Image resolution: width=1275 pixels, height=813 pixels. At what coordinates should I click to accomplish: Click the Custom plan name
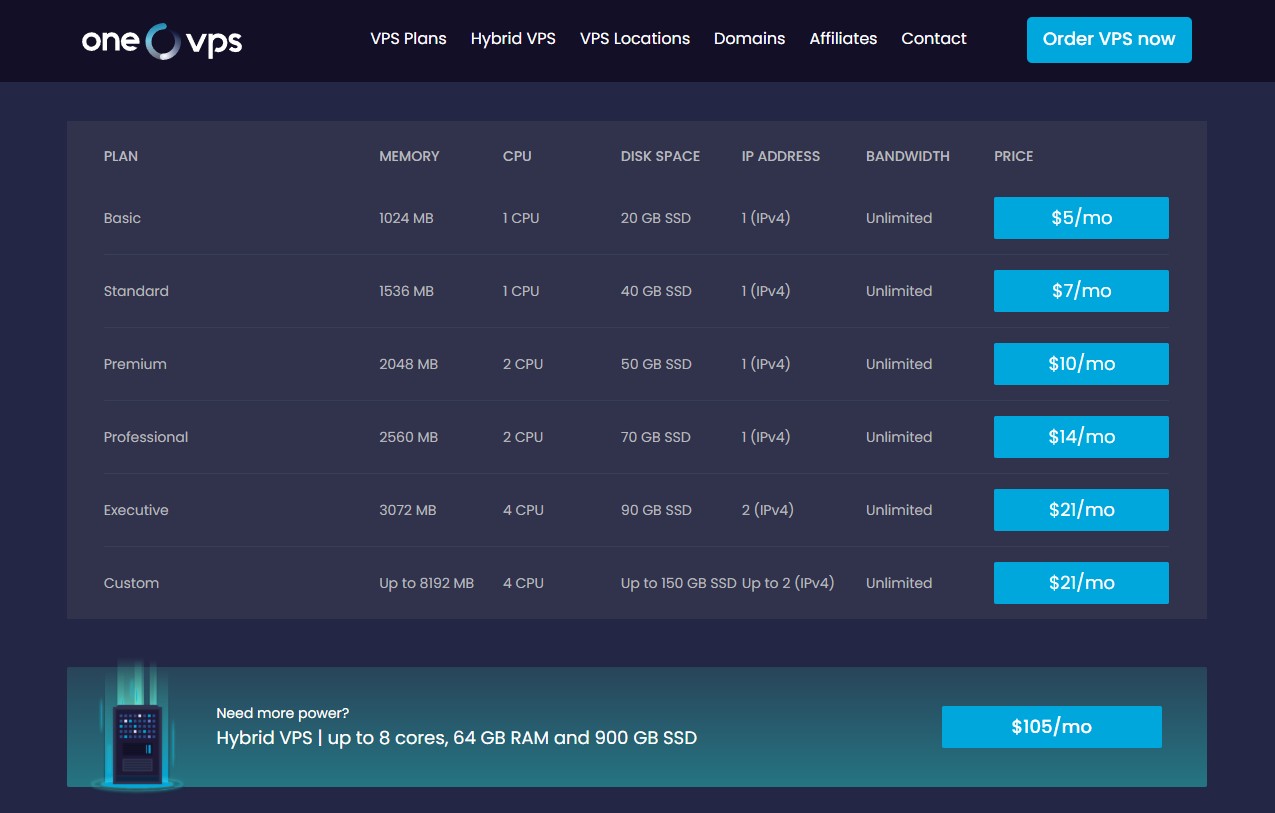pos(131,583)
